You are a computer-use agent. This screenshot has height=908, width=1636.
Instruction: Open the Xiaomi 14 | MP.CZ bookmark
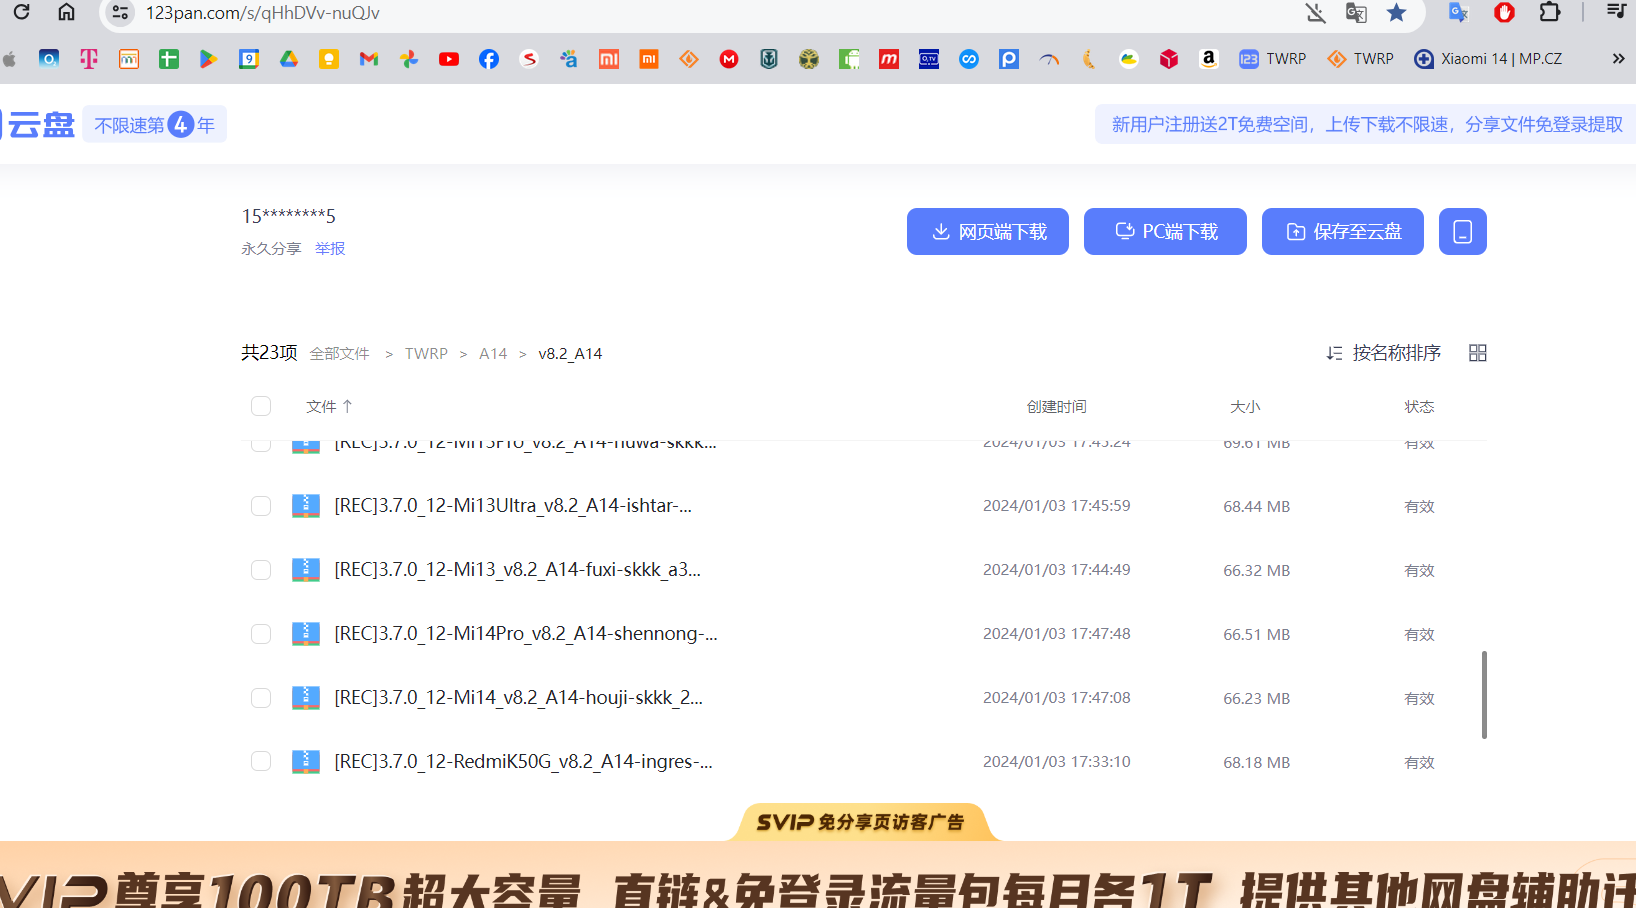1488,59
